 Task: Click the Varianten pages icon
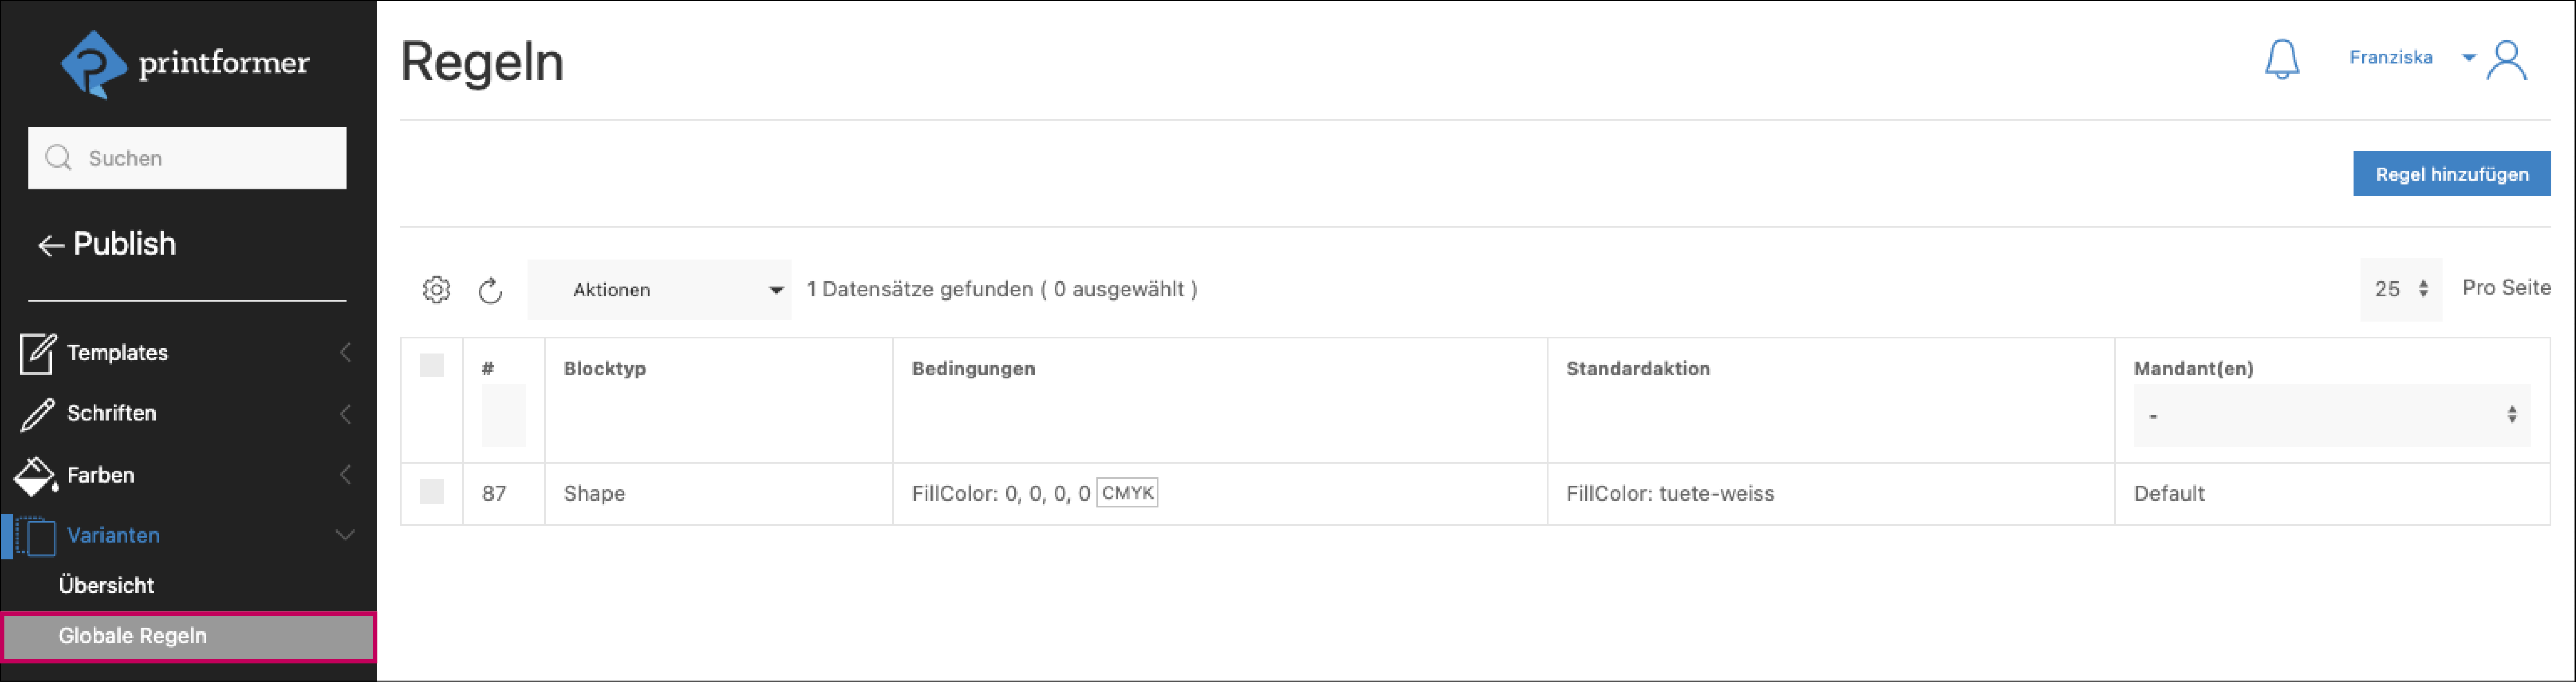point(37,536)
